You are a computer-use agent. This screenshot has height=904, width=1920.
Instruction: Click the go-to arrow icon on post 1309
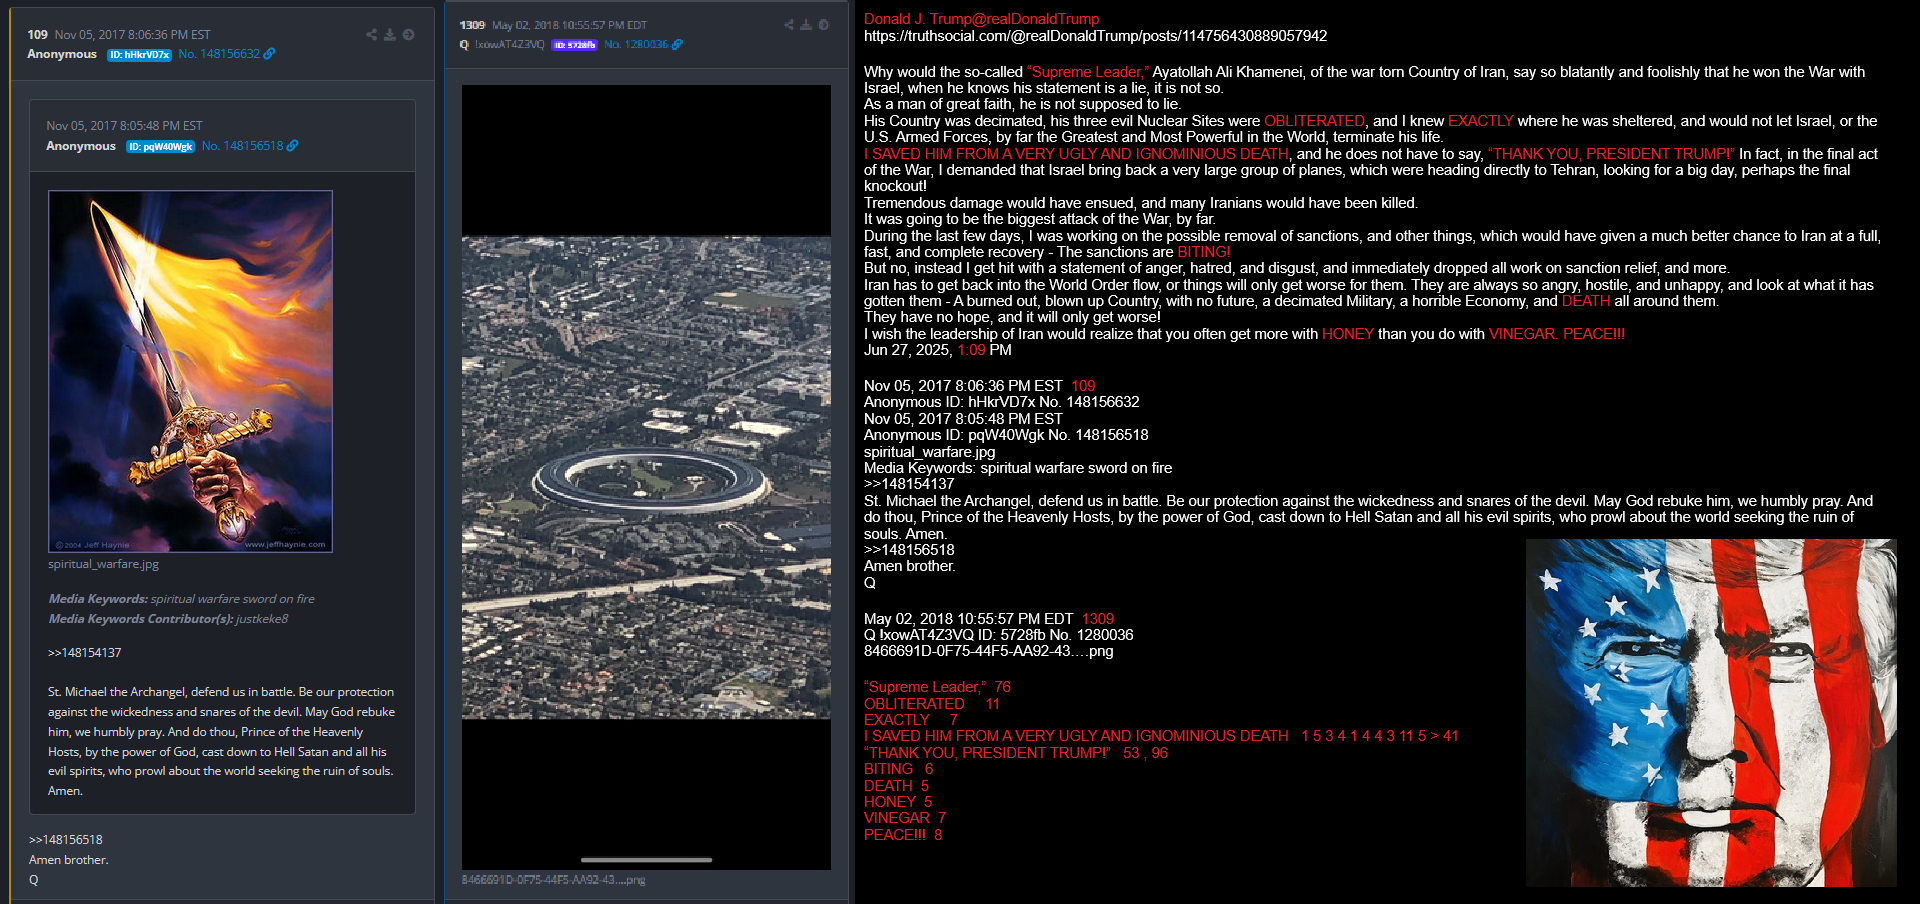click(823, 25)
